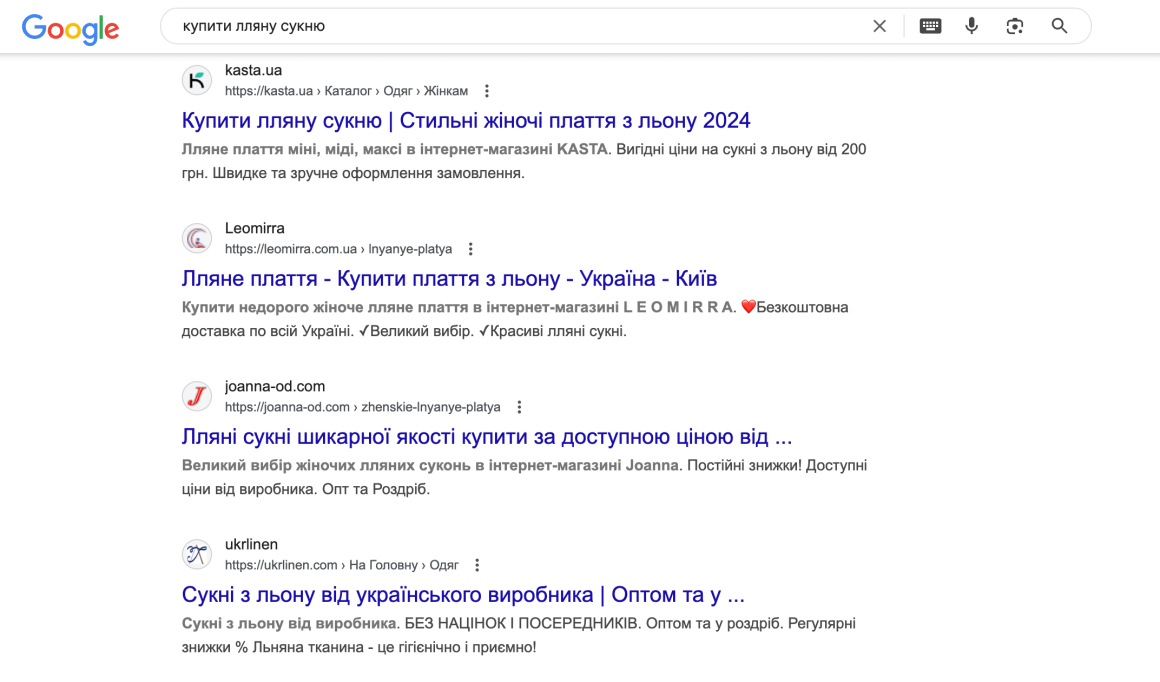The height and width of the screenshot is (682, 1160).
Task: Click the ukrlinen site favicon
Action: pyautogui.click(x=197, y=554)
